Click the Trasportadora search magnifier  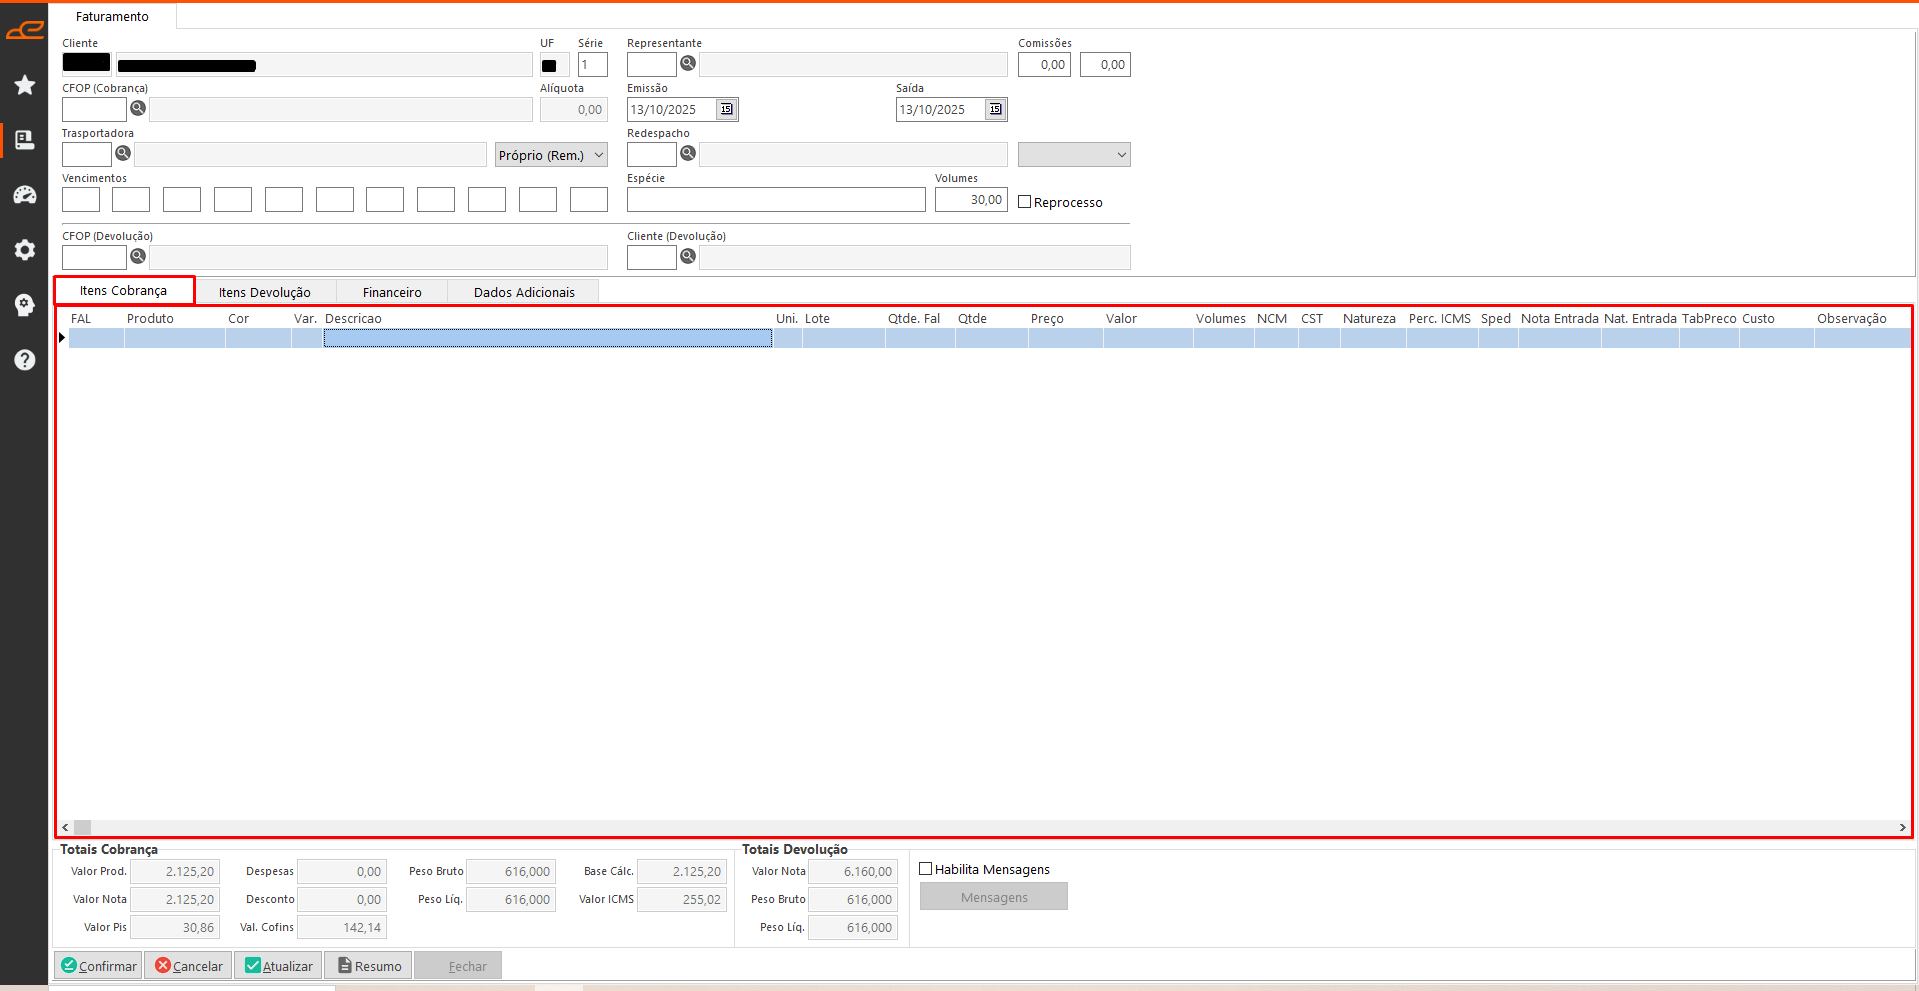pyautogui.click(x=123, y=153)
